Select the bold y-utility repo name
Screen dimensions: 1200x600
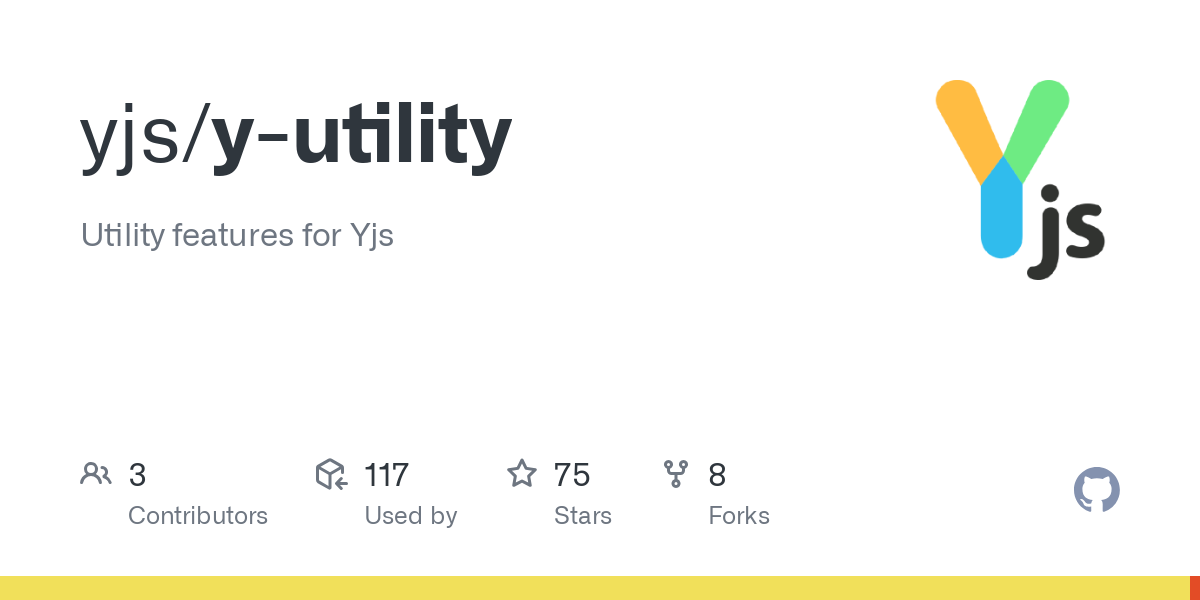click(x=362, y=137)
